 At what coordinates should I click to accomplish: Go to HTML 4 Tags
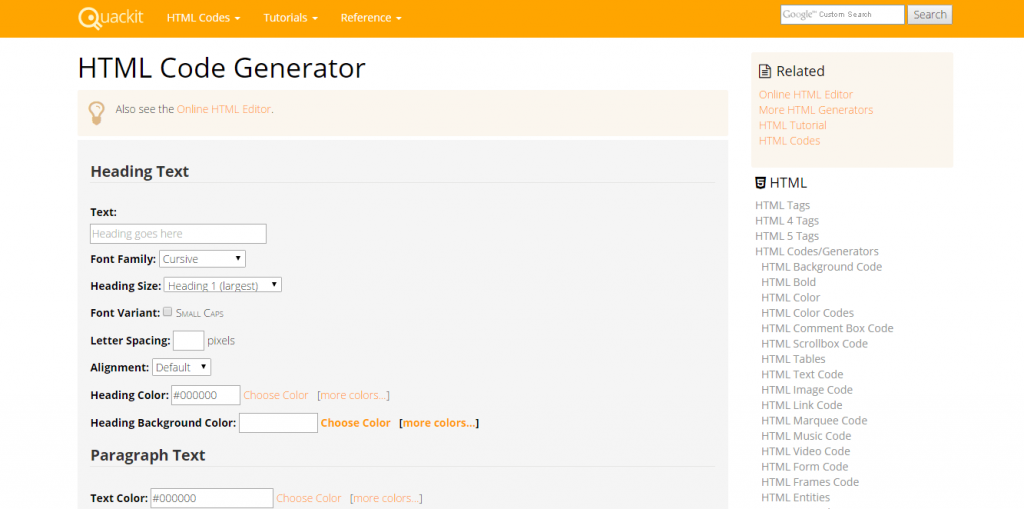pyautogui.click(x=787, y=221)
